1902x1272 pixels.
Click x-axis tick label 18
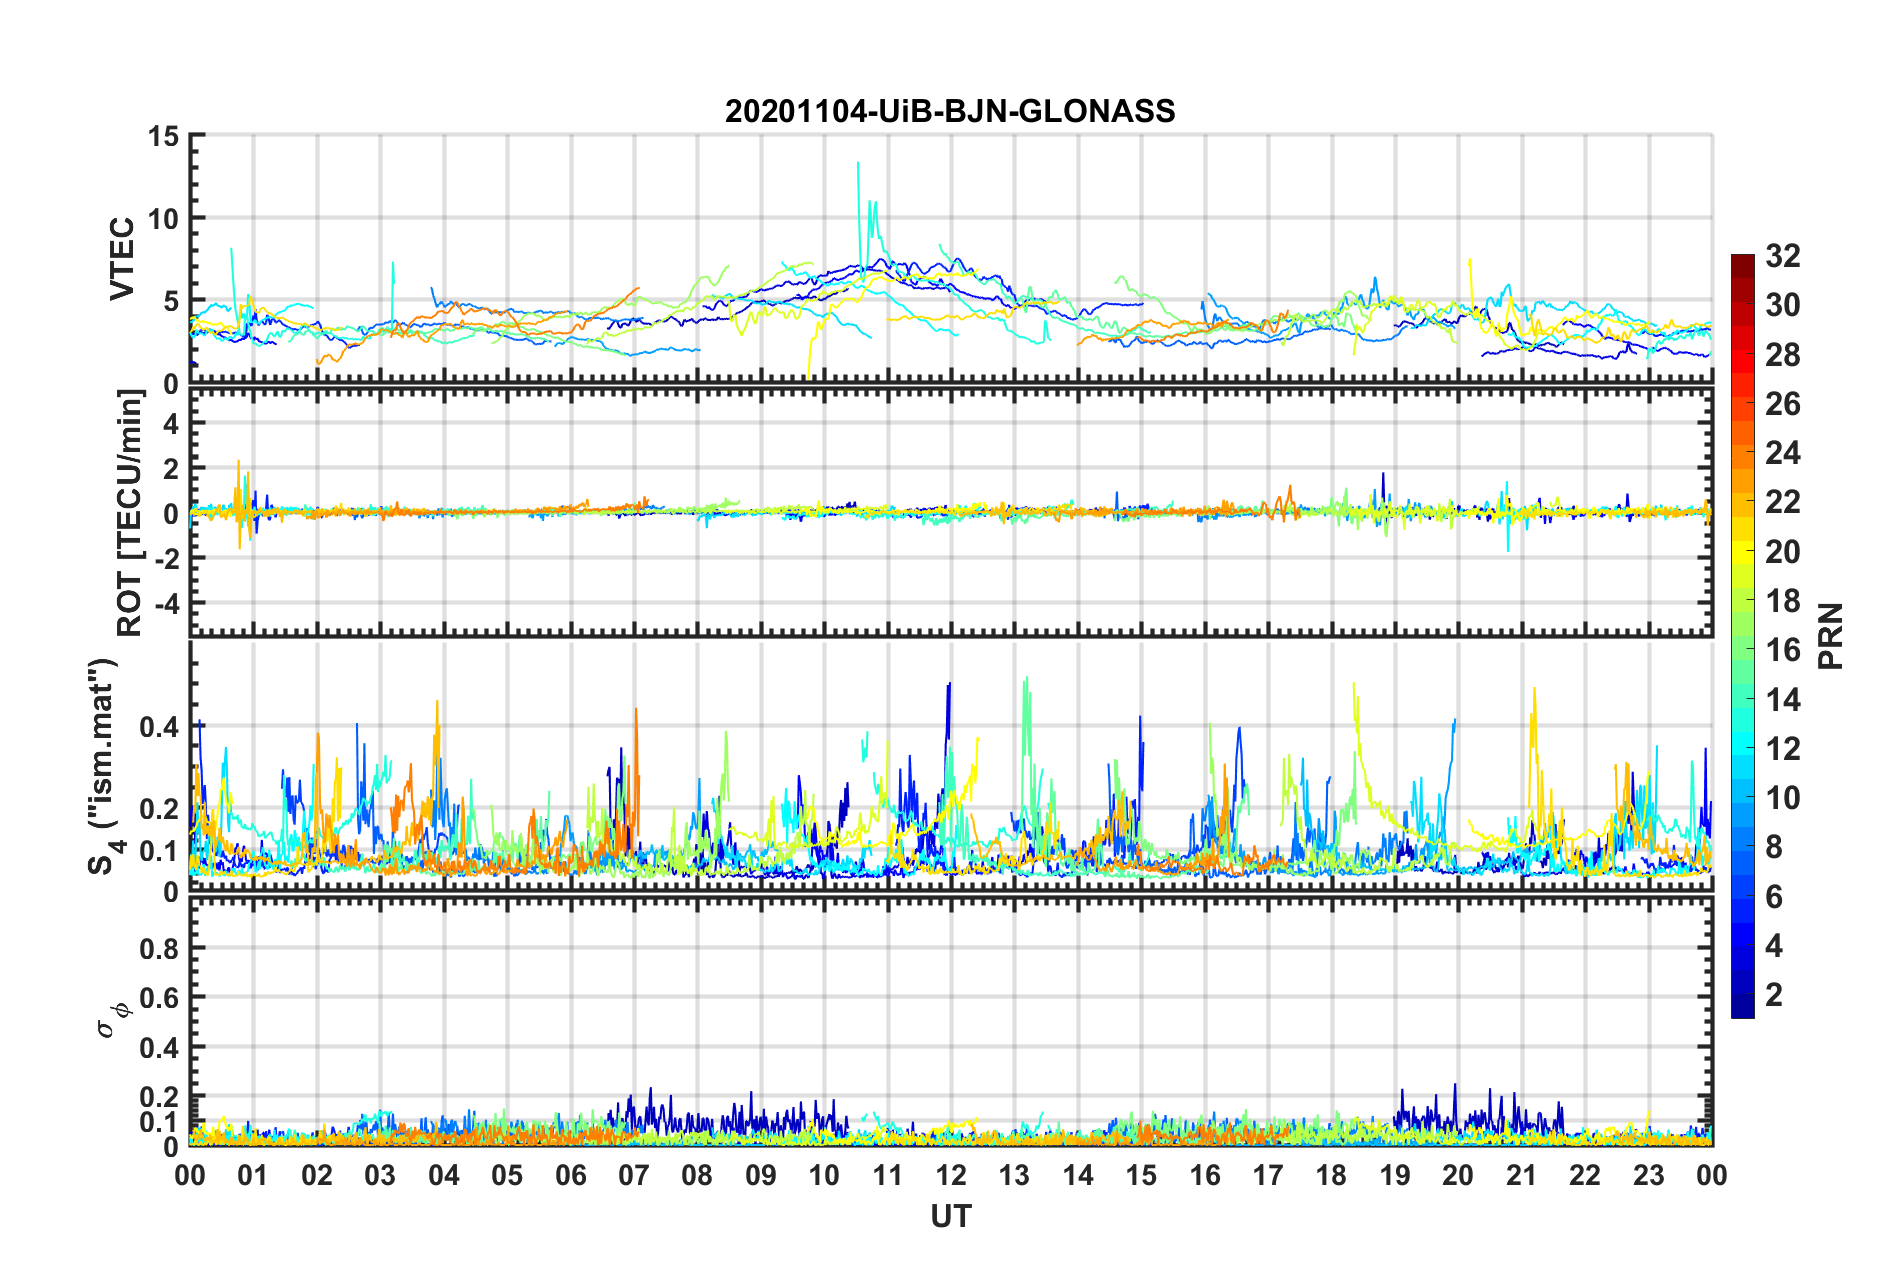(1332, 1175)
